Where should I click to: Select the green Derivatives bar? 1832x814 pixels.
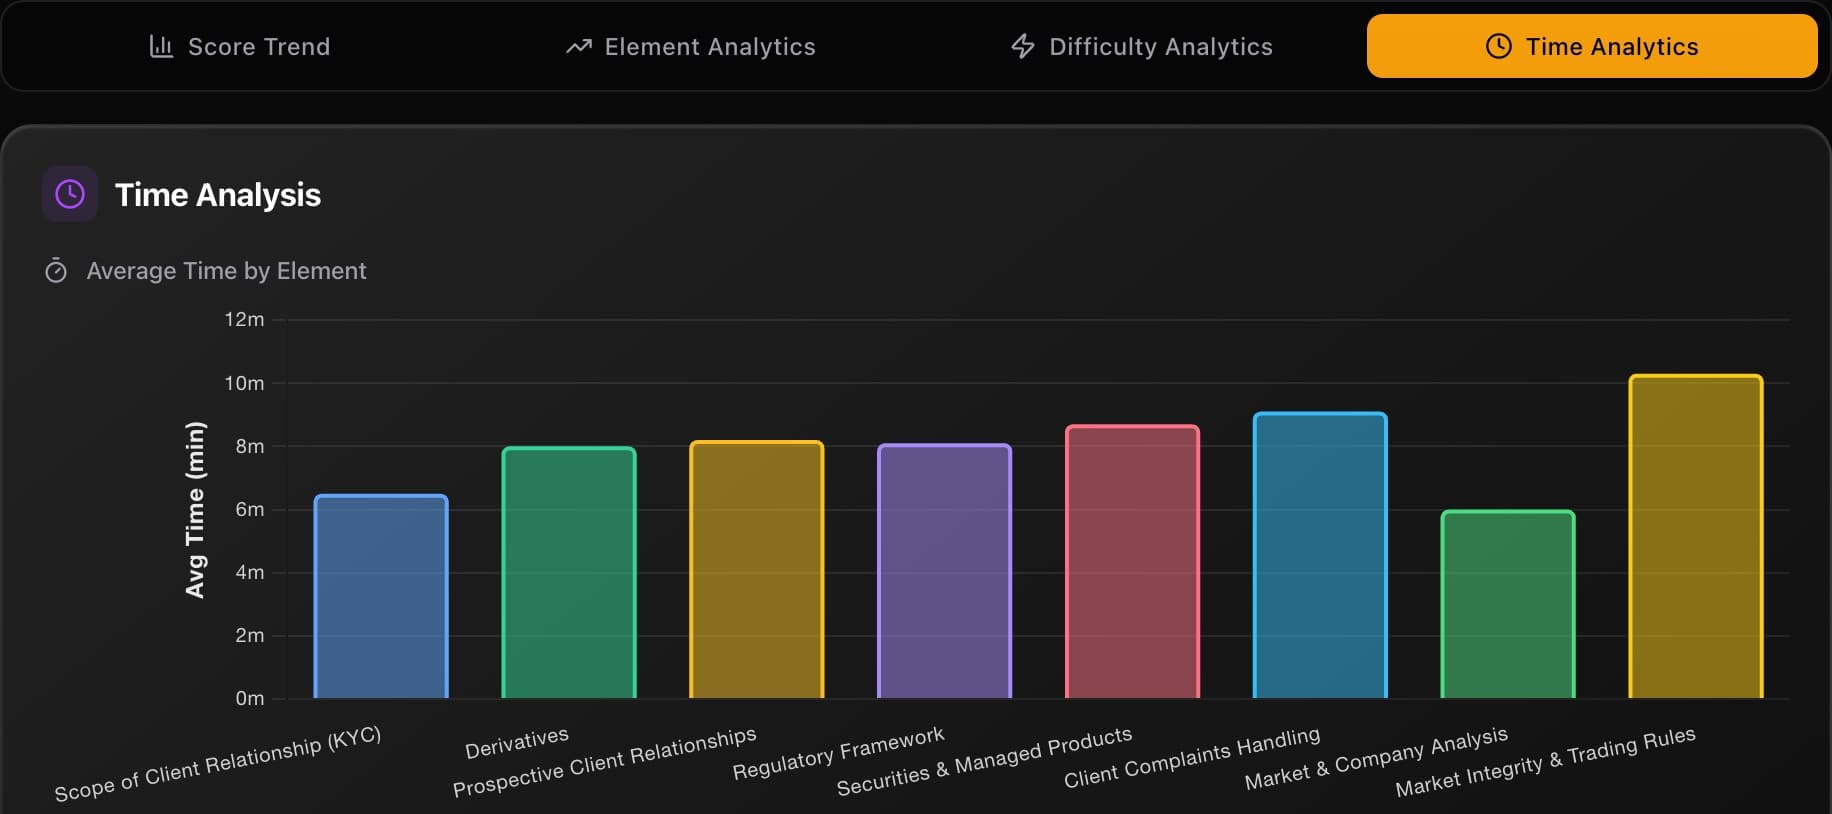point(569,572)
